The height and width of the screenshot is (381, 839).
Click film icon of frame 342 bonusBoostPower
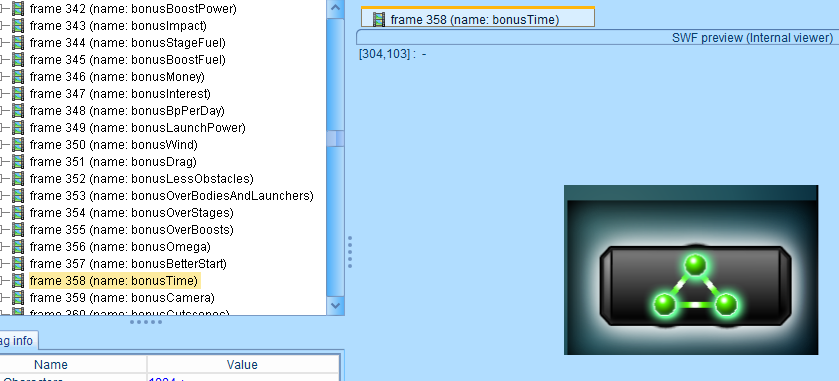[x=18, y=9]
